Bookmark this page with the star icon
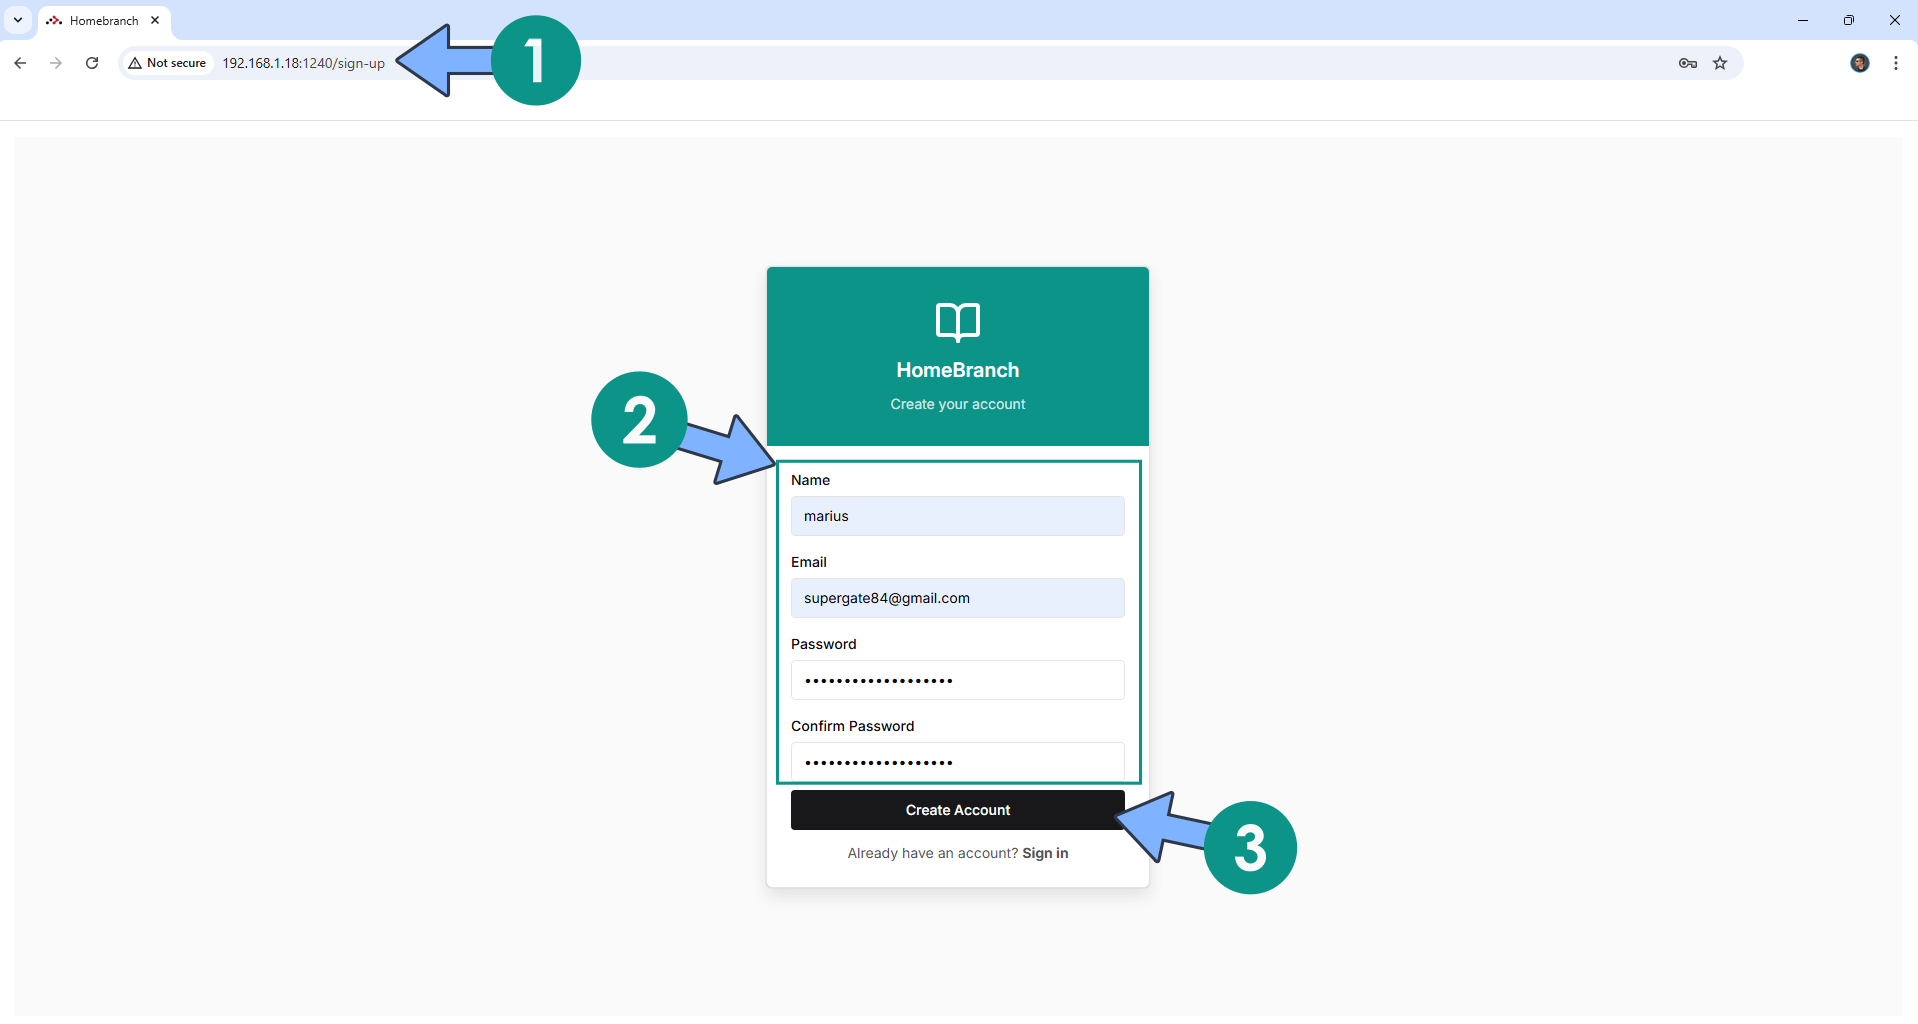This screenshot has height=1024, width=1918. [x=1720, y=63]
